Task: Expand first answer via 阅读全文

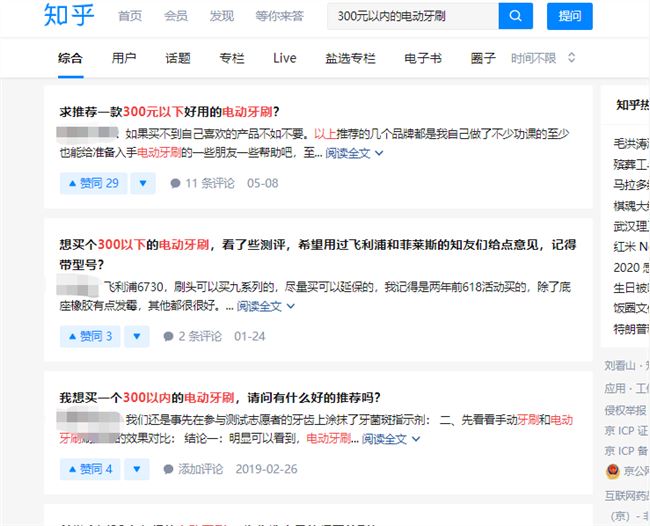Action: (353, 154)
